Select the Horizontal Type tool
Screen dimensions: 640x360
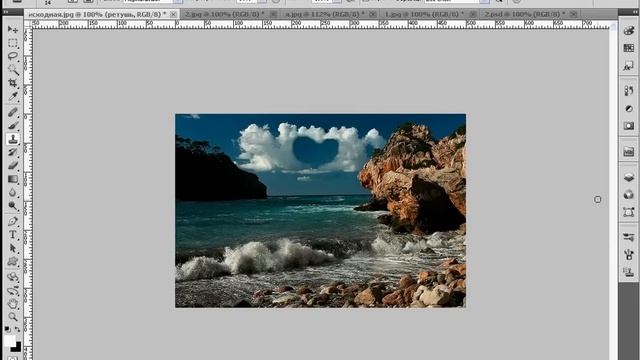(x=13, y=235)
